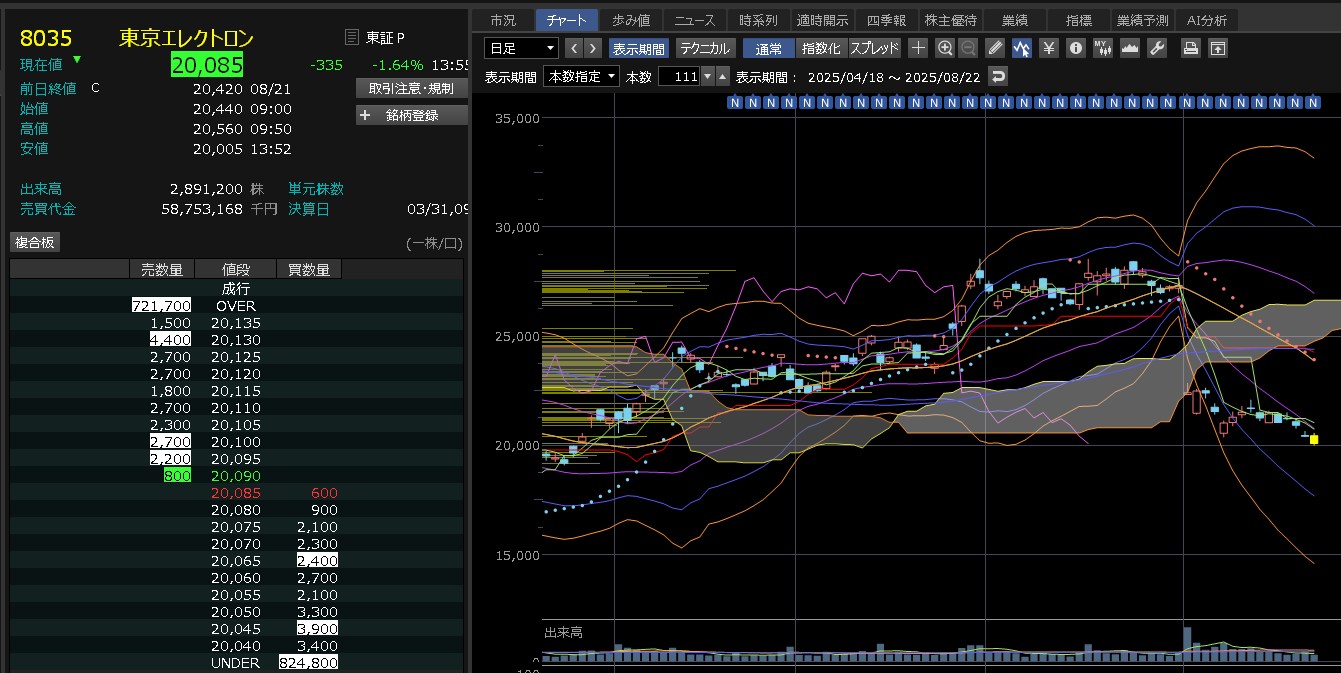Click the yen currency icon in toolbar
The height and width of the screenshot is (673, 1341).
click(x=1049, y=48)
